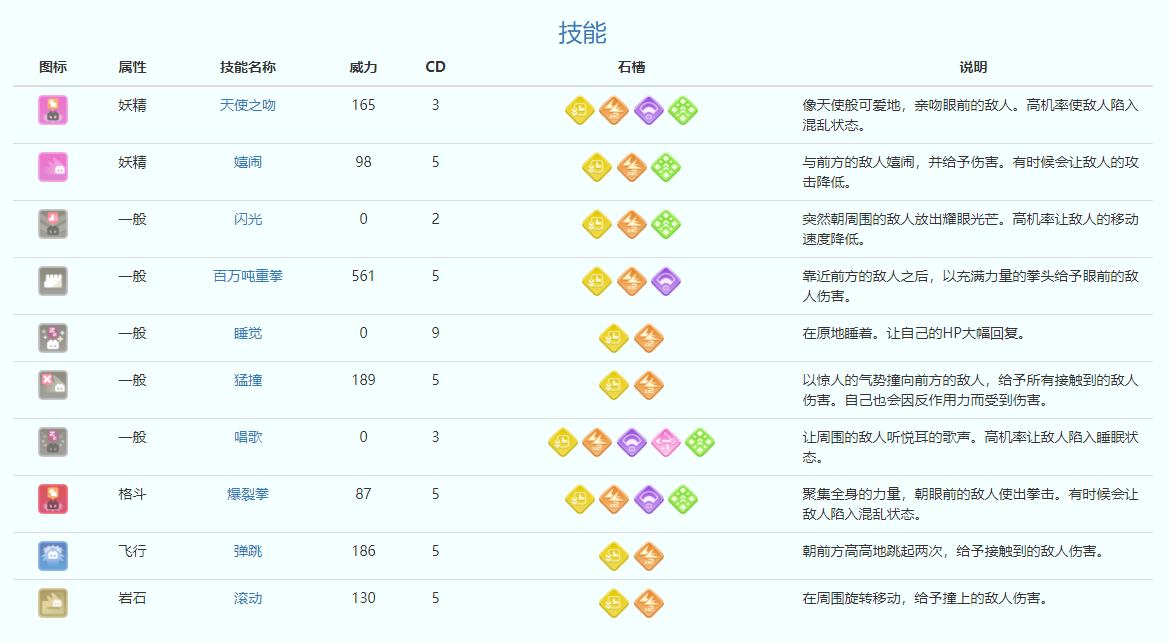Click the power value 561
Image resolution: width=1169 pixels, height=643 pixels.
click(363, 276)
